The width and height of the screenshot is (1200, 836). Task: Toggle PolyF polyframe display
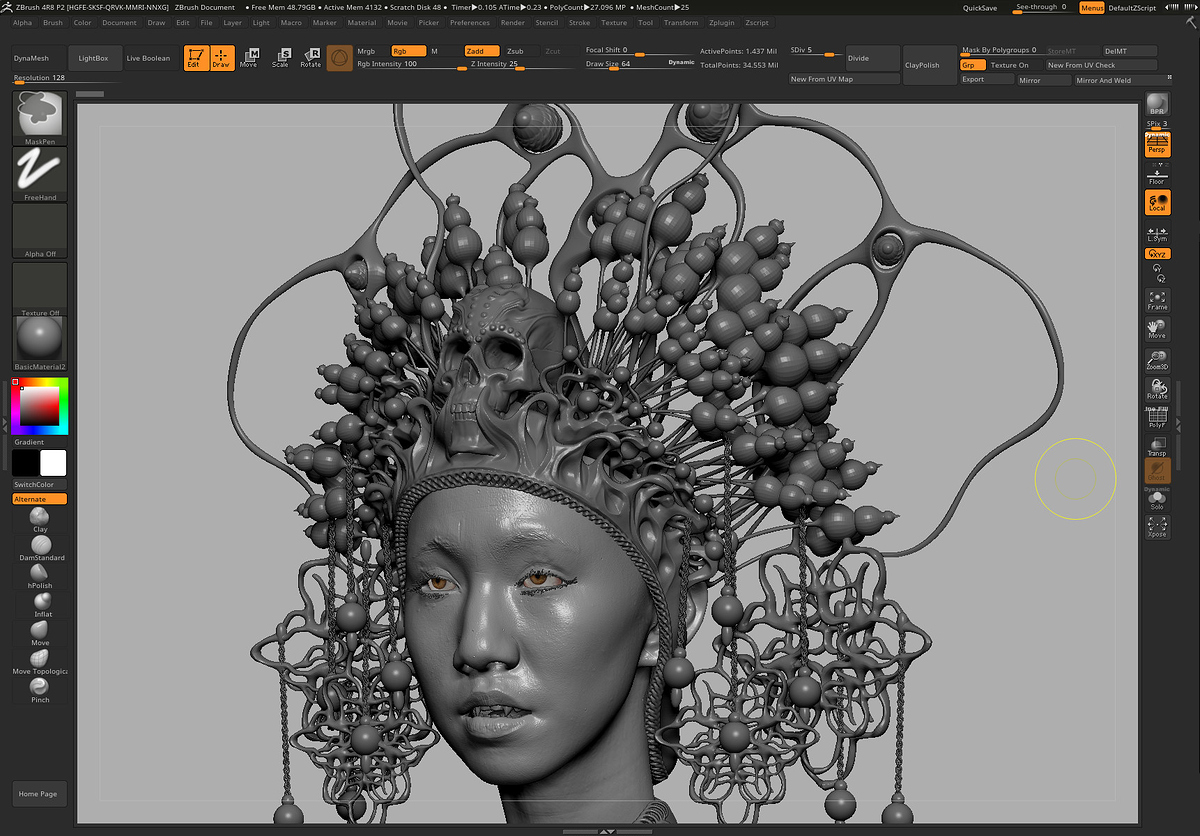(x=1157, y=419)
